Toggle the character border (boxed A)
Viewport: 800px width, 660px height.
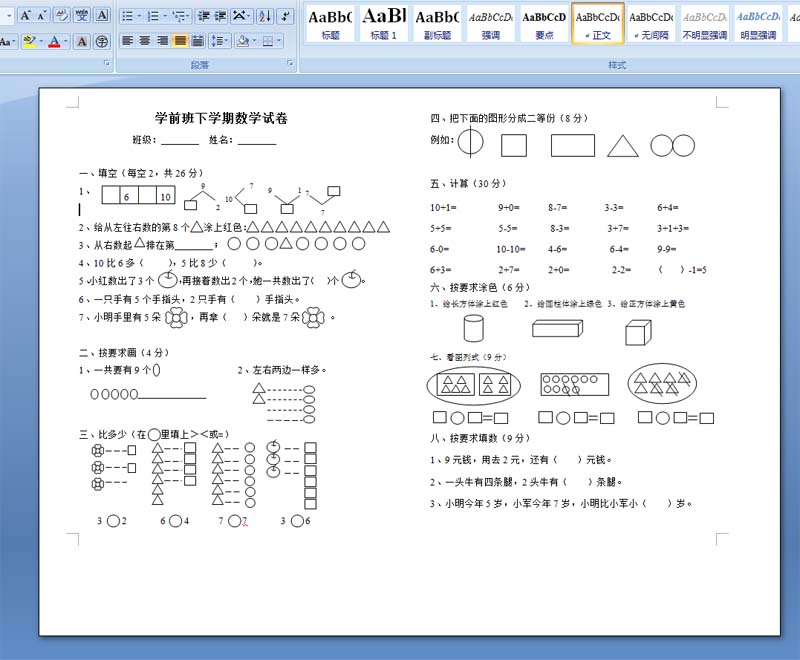pyautogui.click(x=103, y=16)
